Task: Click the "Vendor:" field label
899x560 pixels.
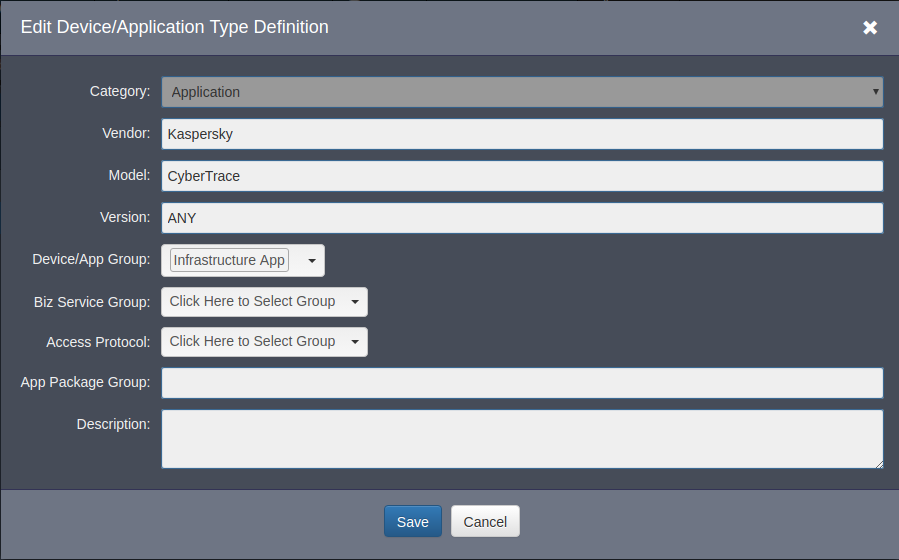Action: [x=126, y=134]
